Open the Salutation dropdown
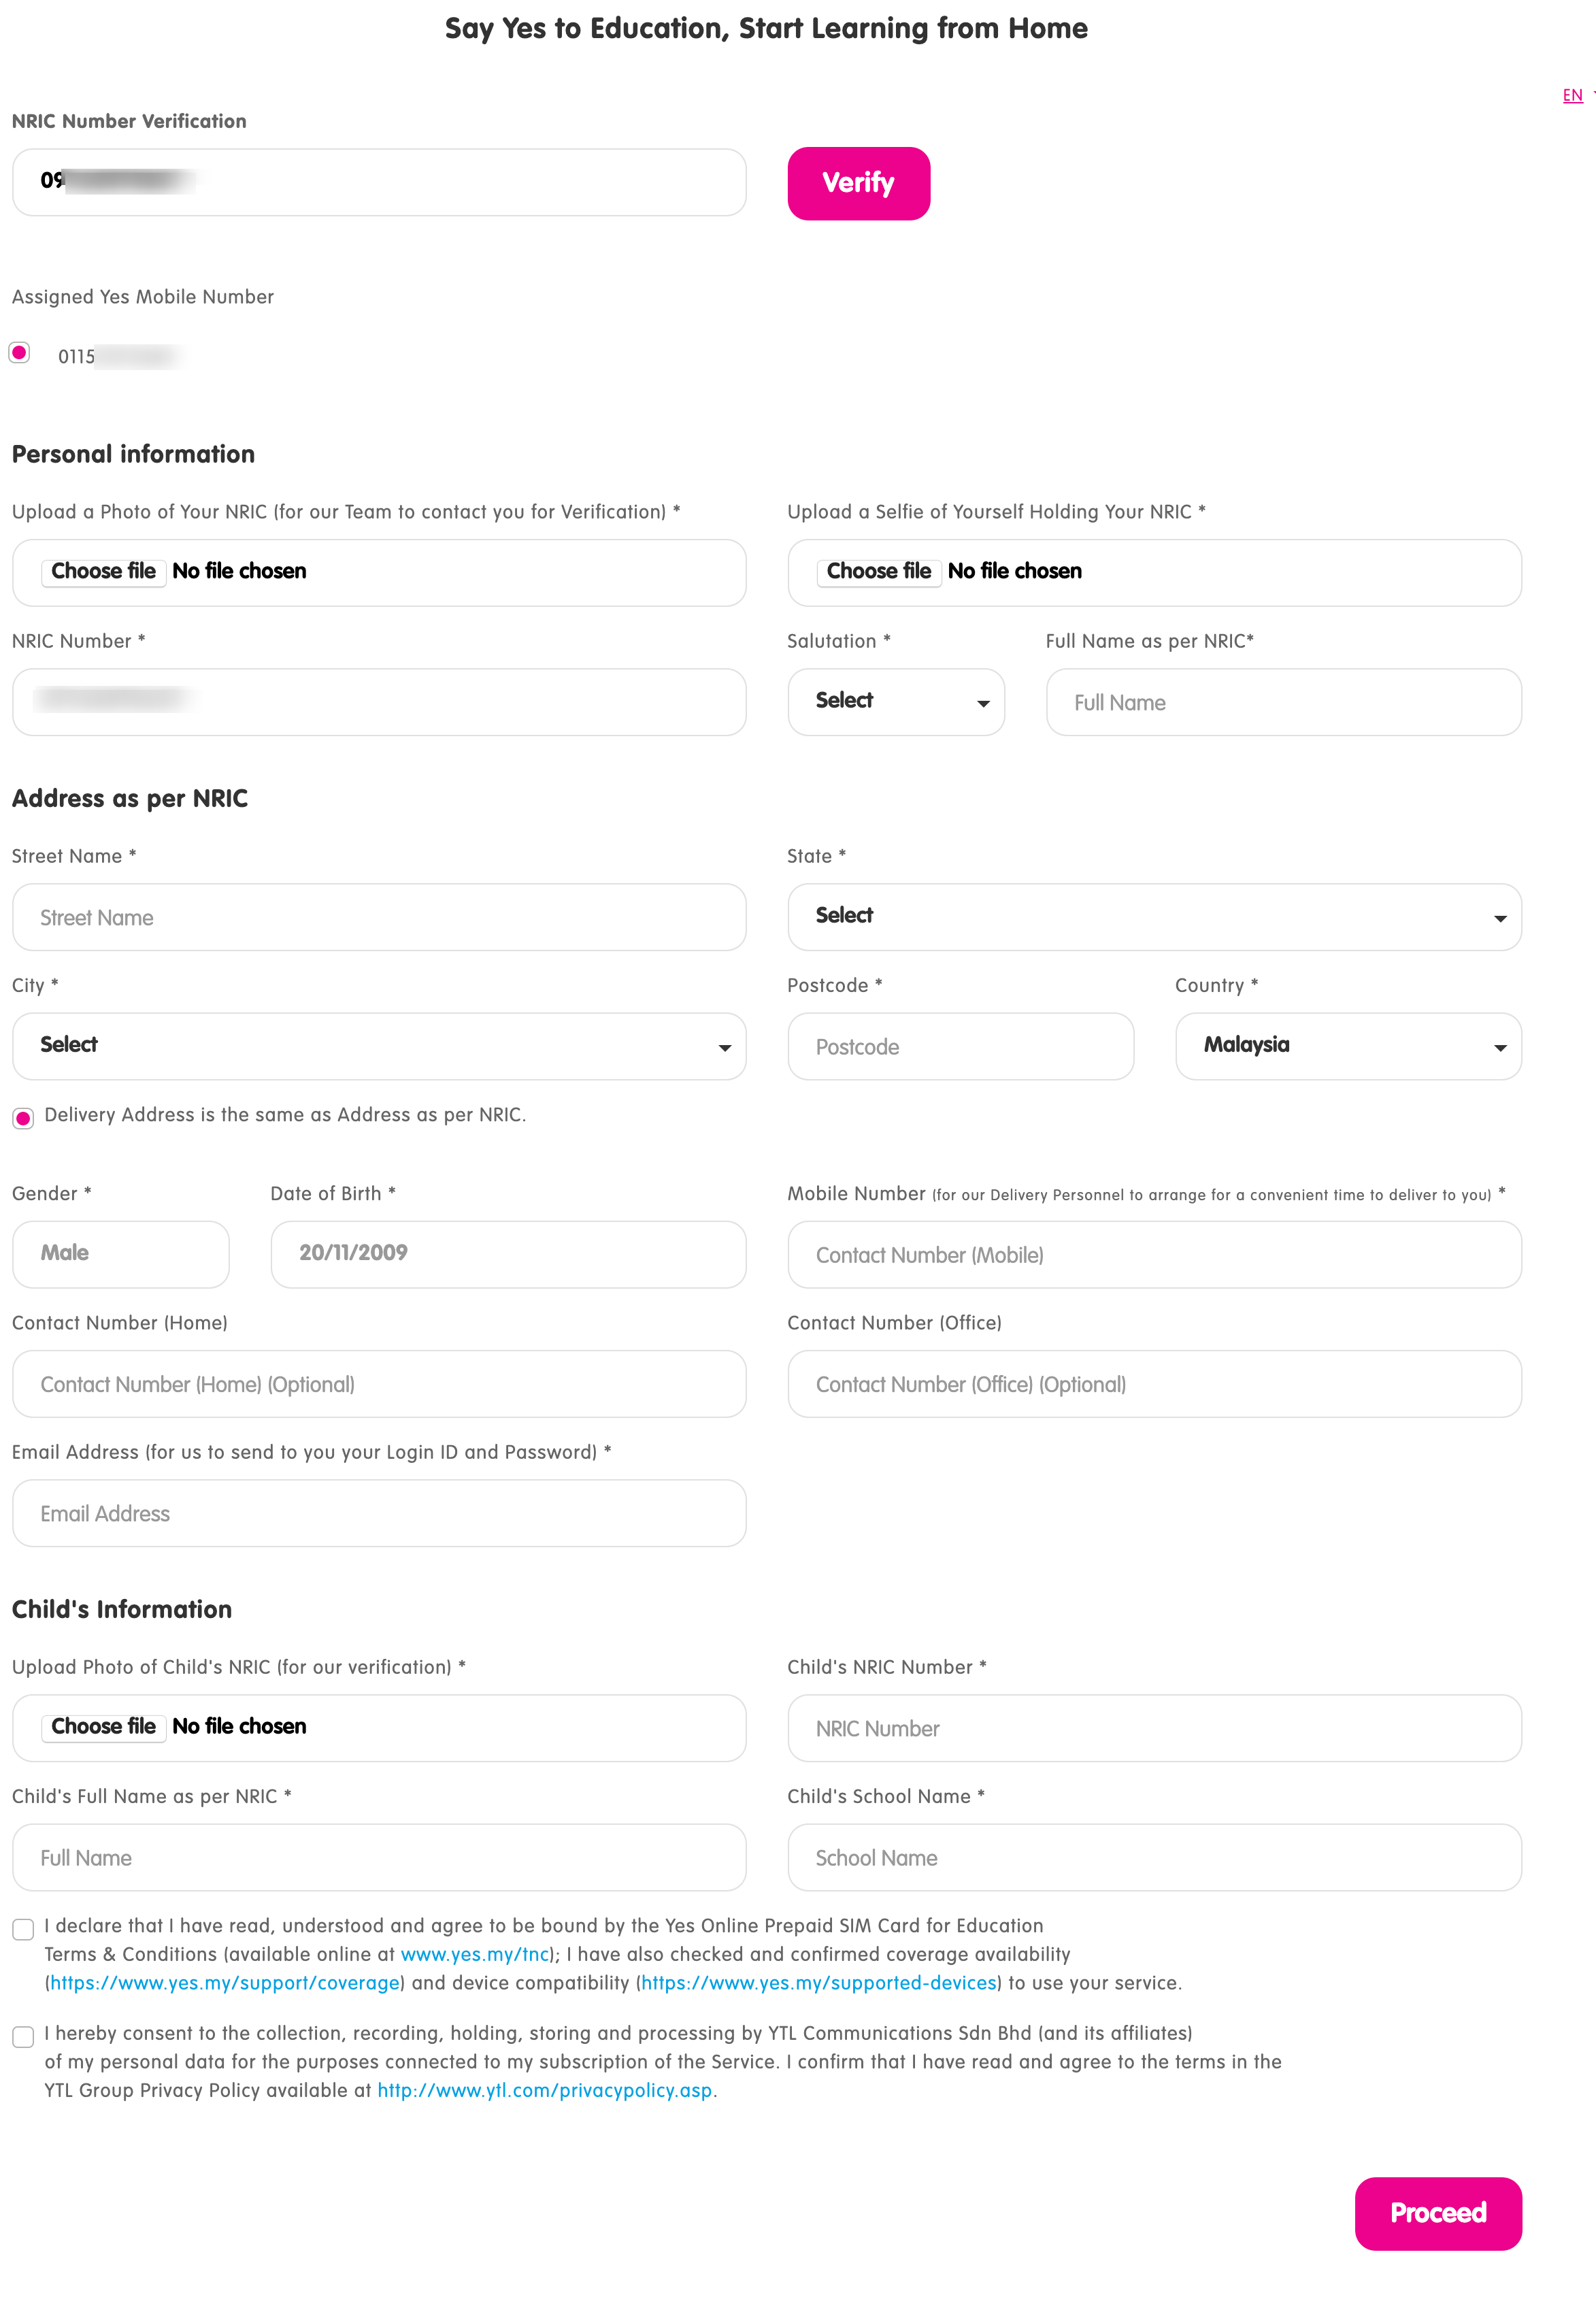This screenshot has width=1596, height=2312. point(895,702)
